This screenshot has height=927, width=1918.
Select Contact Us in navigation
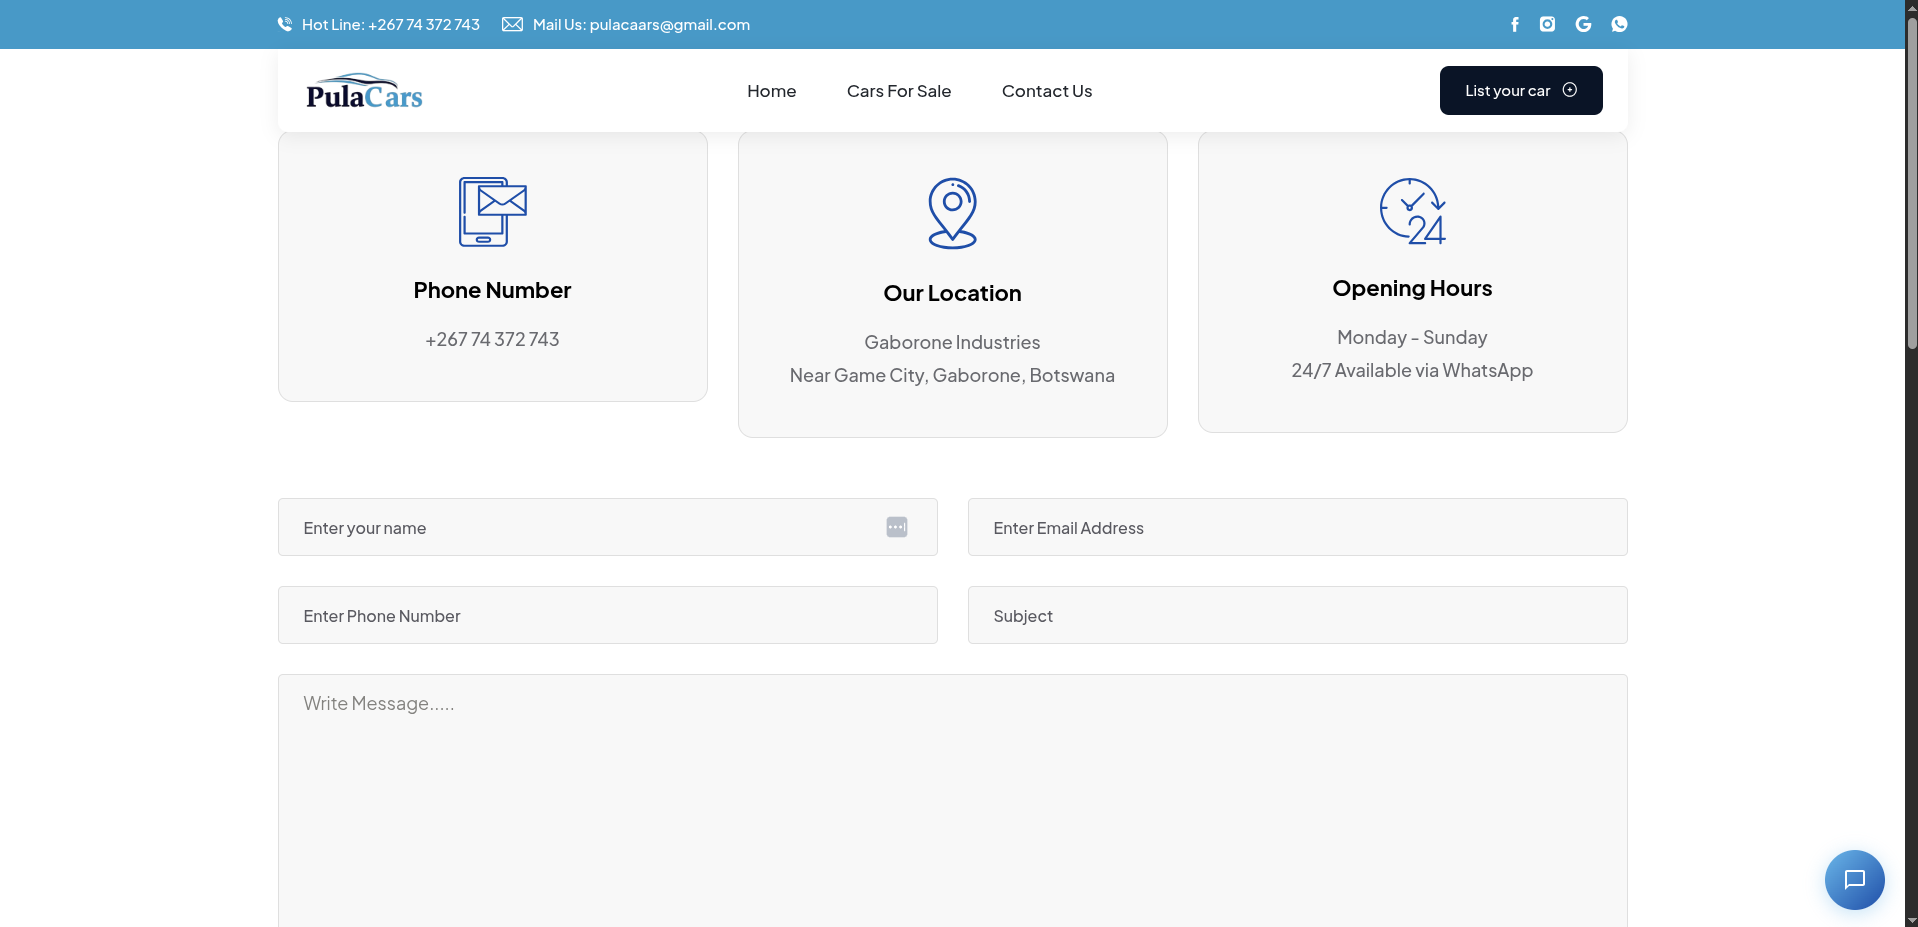tap(1046, 91)
